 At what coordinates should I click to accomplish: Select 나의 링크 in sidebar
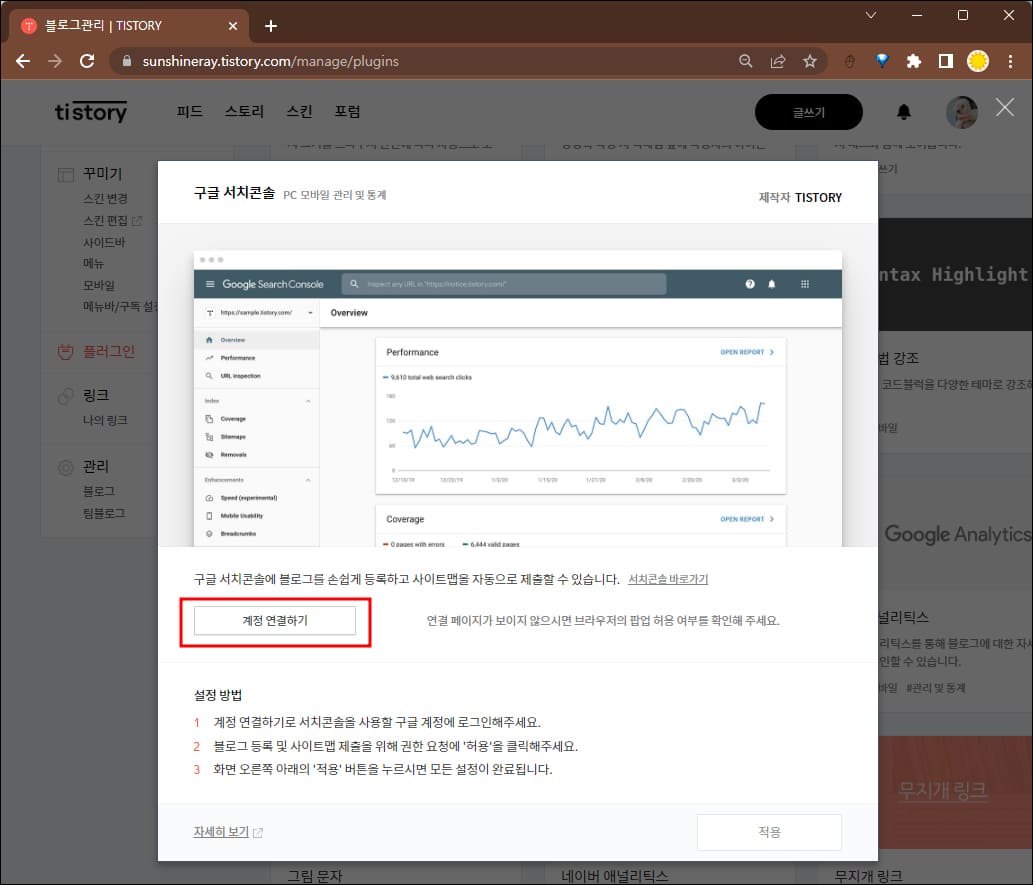click(105, 420)
